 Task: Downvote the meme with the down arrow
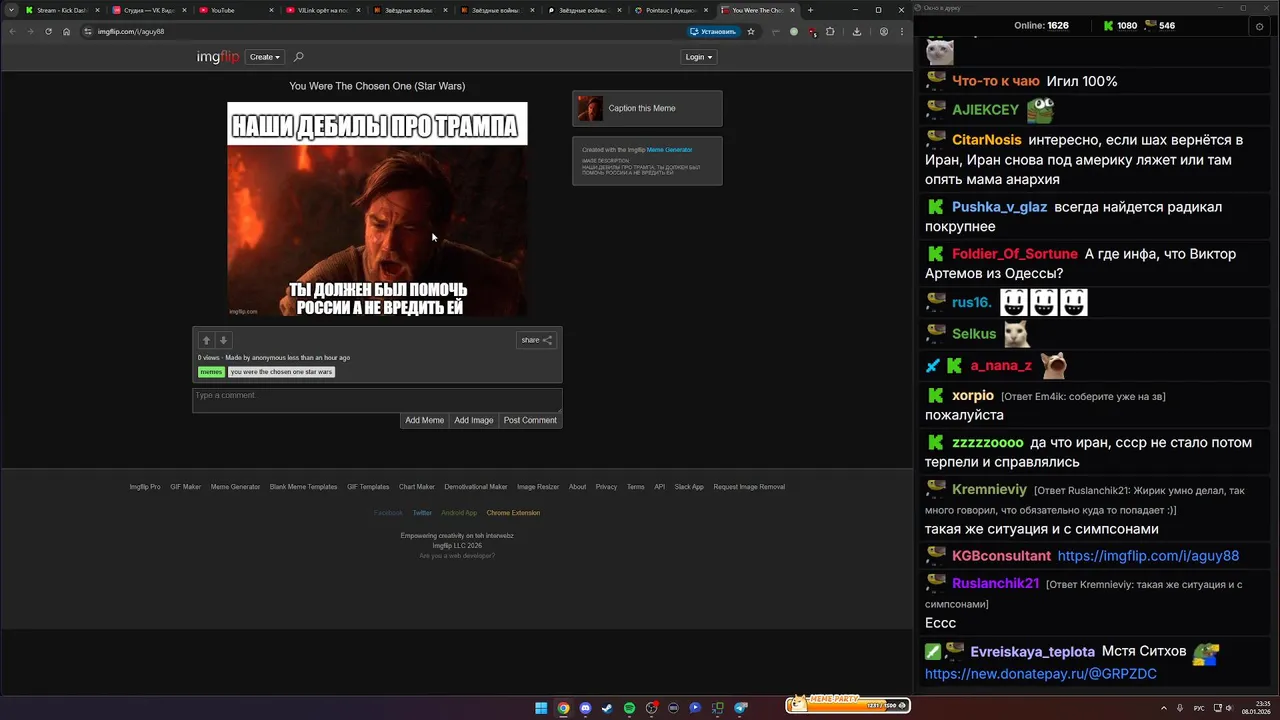coord(224,340)
